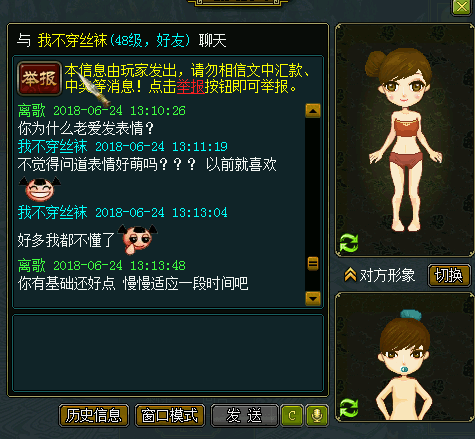The image size is (475, 439).
Task: Click into the message input box
Action: pos(168,353)
